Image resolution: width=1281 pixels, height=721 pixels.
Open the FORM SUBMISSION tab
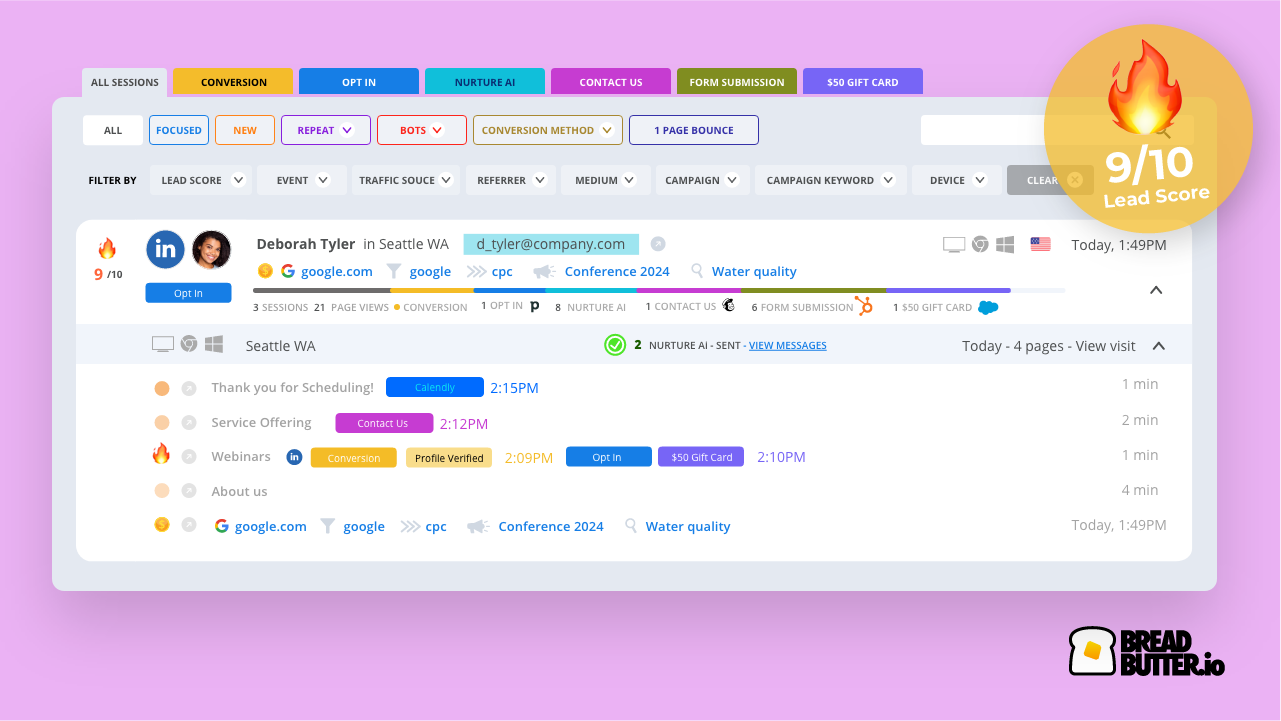736,82
